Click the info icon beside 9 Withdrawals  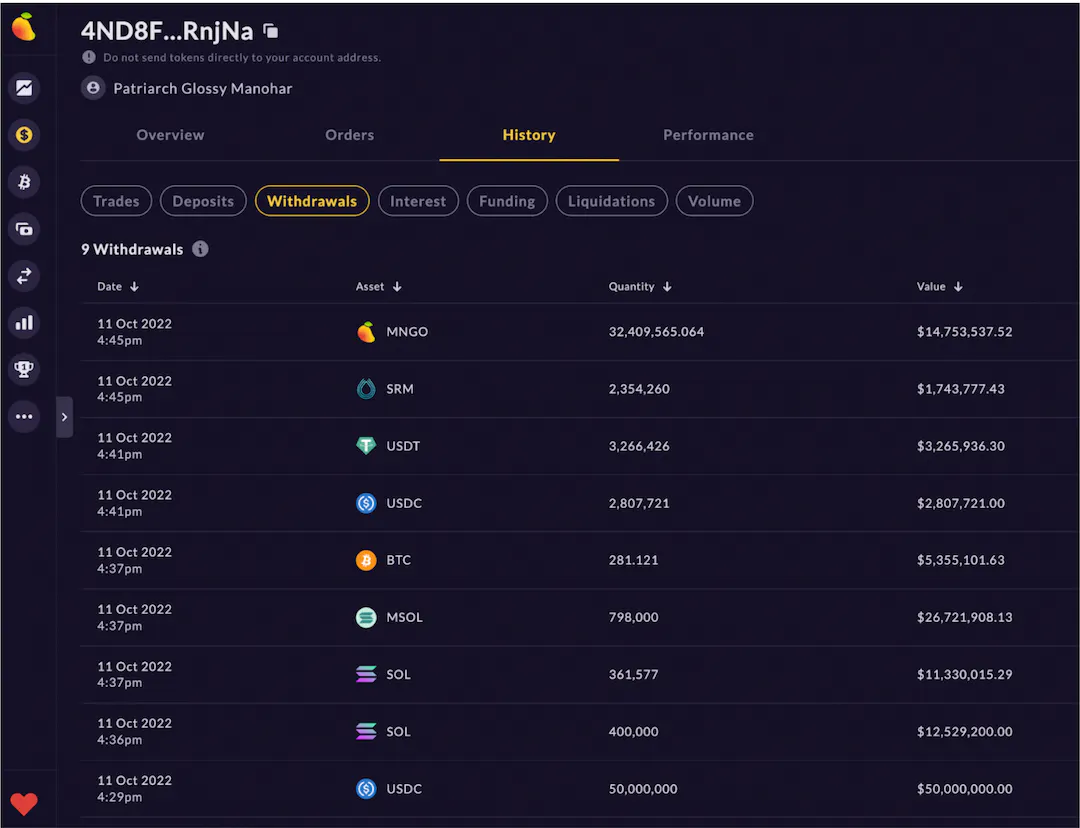coord(201,249)
